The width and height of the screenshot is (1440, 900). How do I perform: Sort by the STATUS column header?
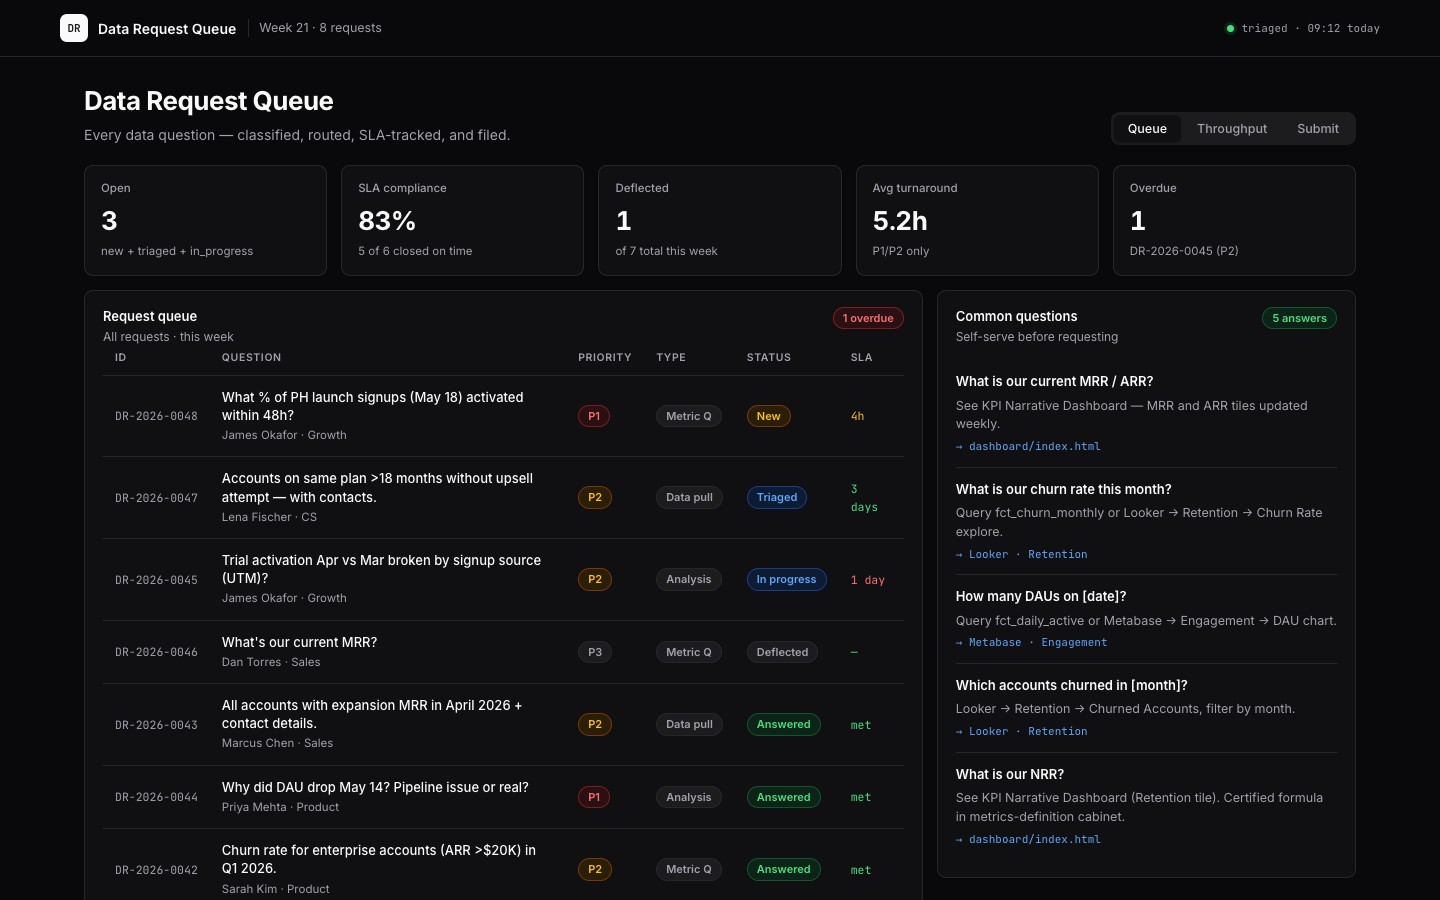769,357
